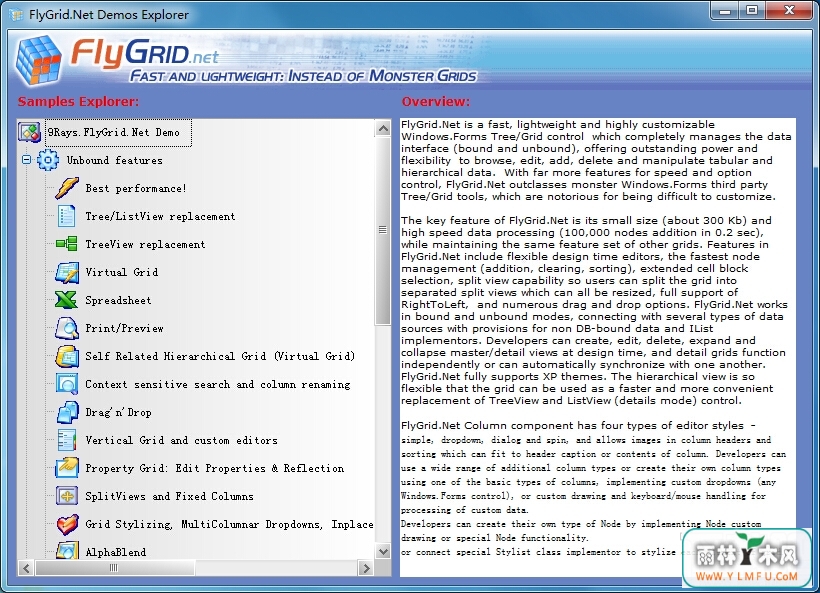
Task: Open the Tree/ListView replacement sample
Action: click(x=160, y=216)
